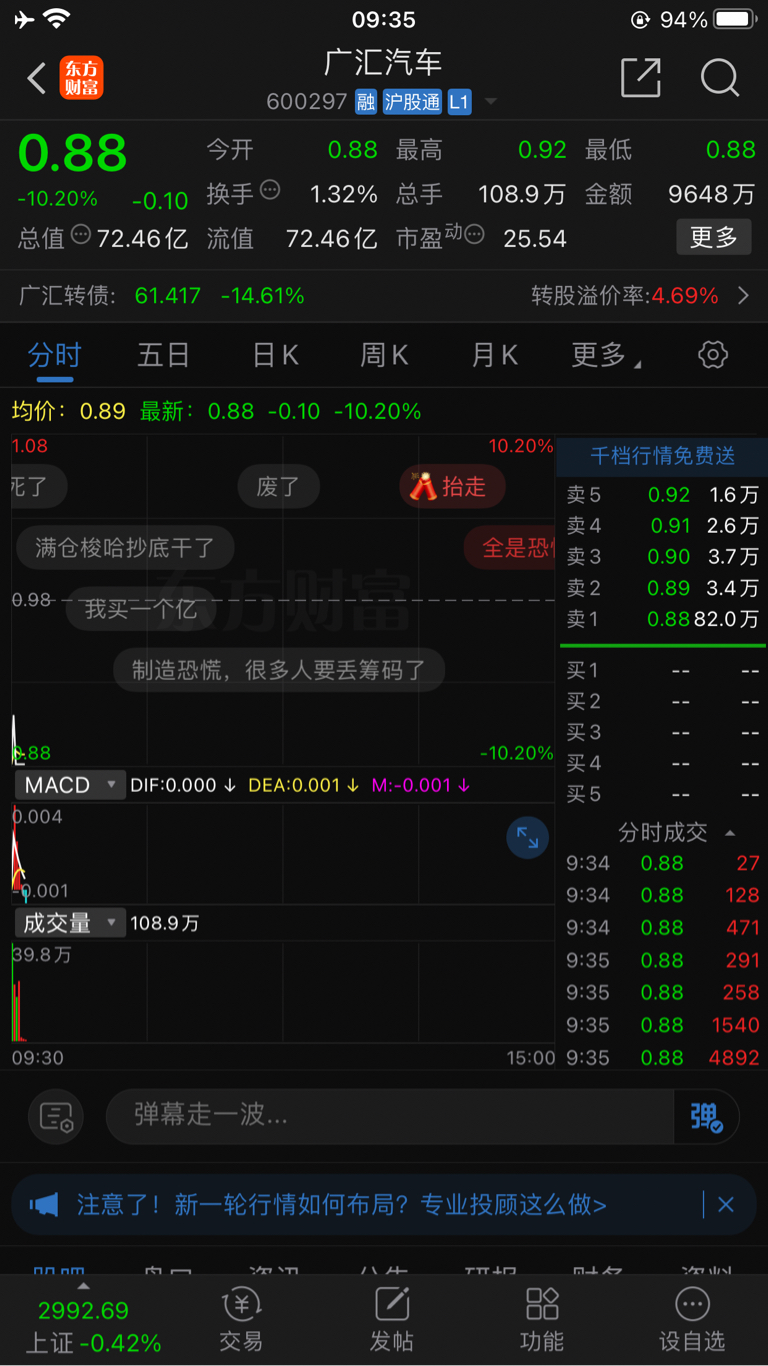Focus the 弹幕走一波 input field
This screenshot has width=768, height=1366.
pos(390,1116)
